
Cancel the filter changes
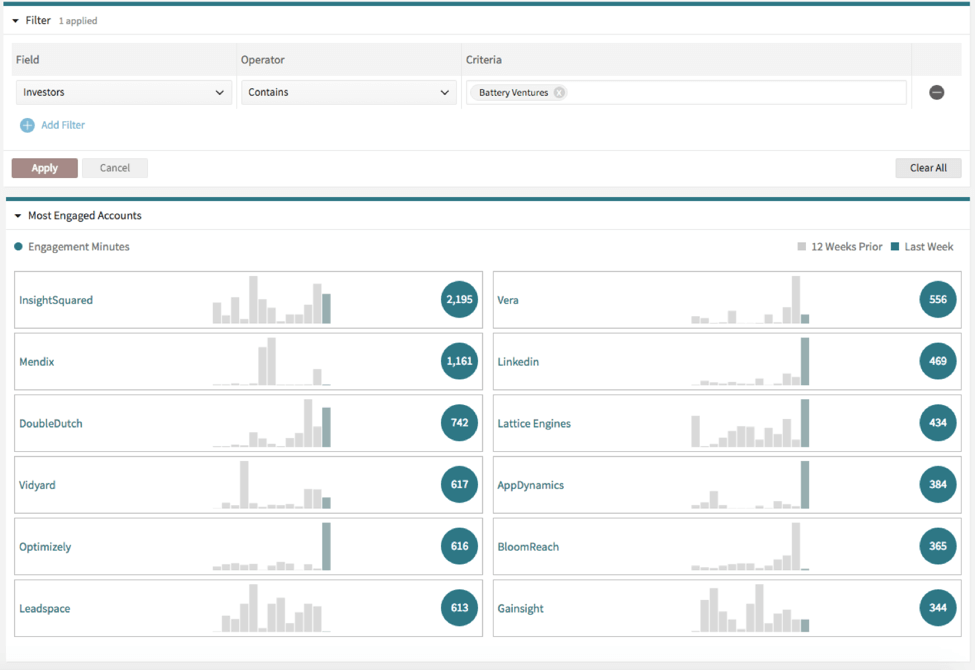[x=115, y=168]
